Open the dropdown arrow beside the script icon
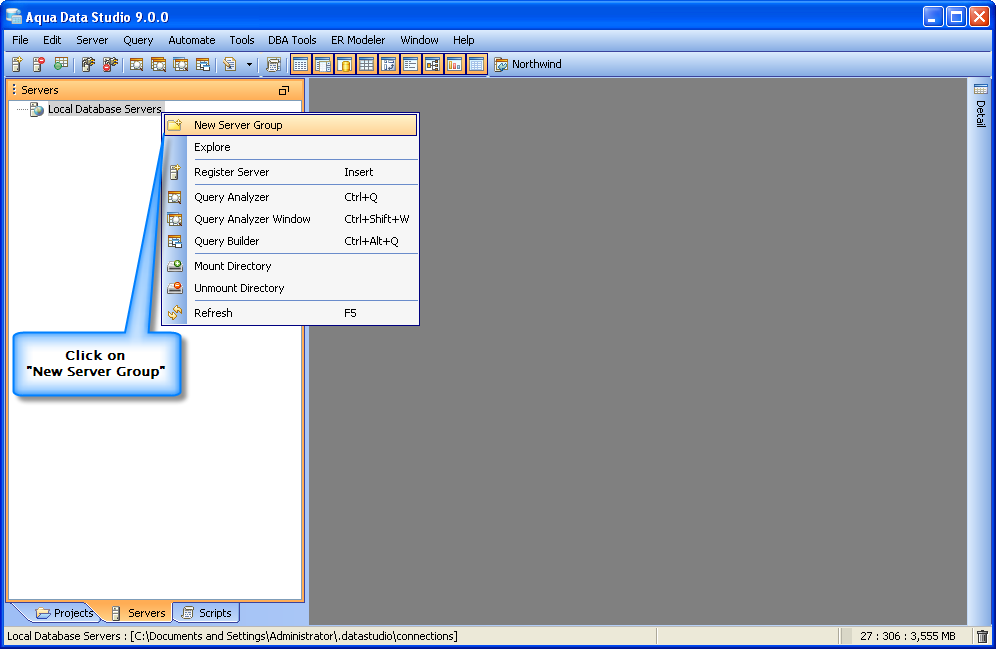This screenshot has height=649, width=996. pos(249,65)
